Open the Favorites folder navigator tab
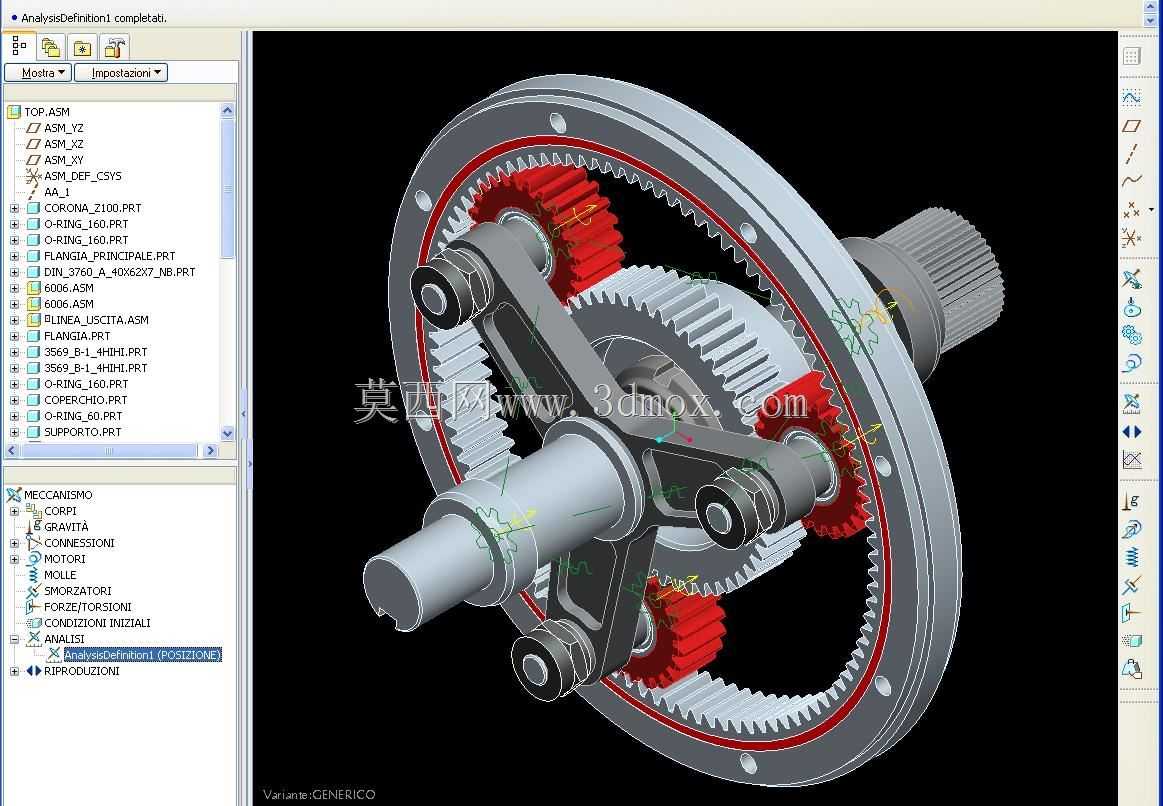This screenshot has height=806, width=1163. click(x=82, y=48)
